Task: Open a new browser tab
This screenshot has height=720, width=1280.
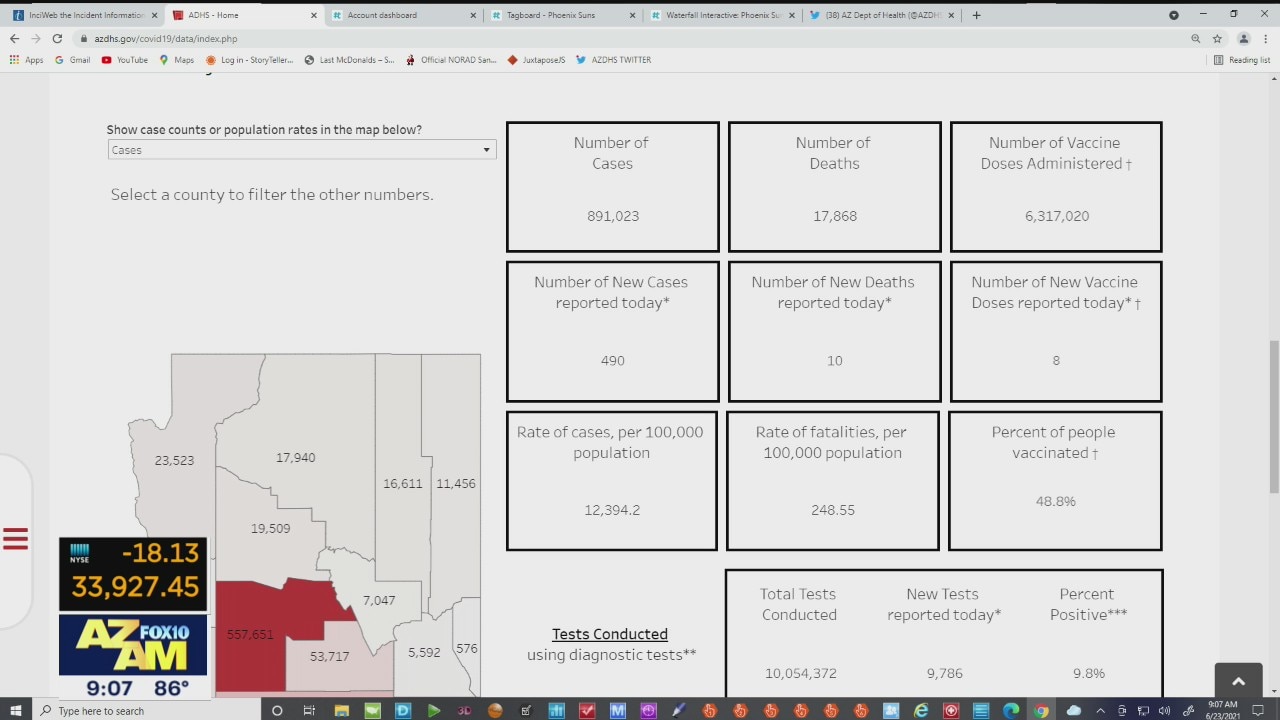Action: pos(976,15)
